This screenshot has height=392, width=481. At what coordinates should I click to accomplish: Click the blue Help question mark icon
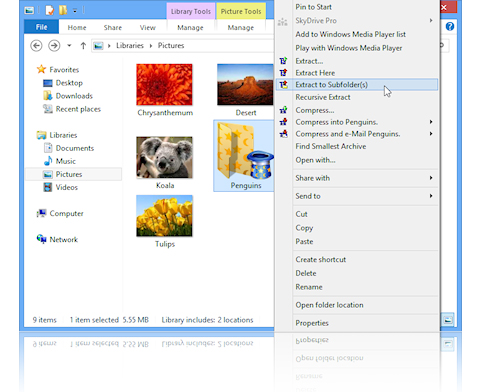[x=450, y=26]
